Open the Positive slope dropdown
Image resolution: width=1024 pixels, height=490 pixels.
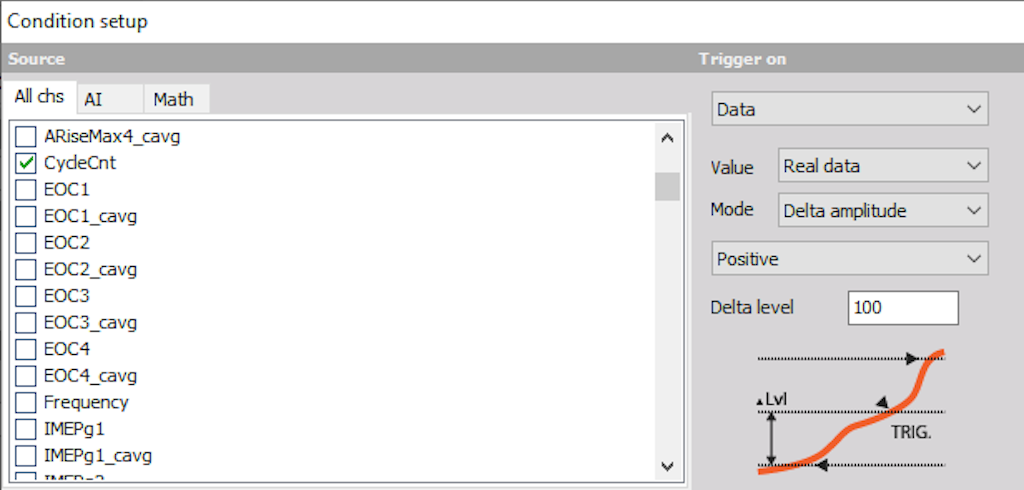point(850,259)
